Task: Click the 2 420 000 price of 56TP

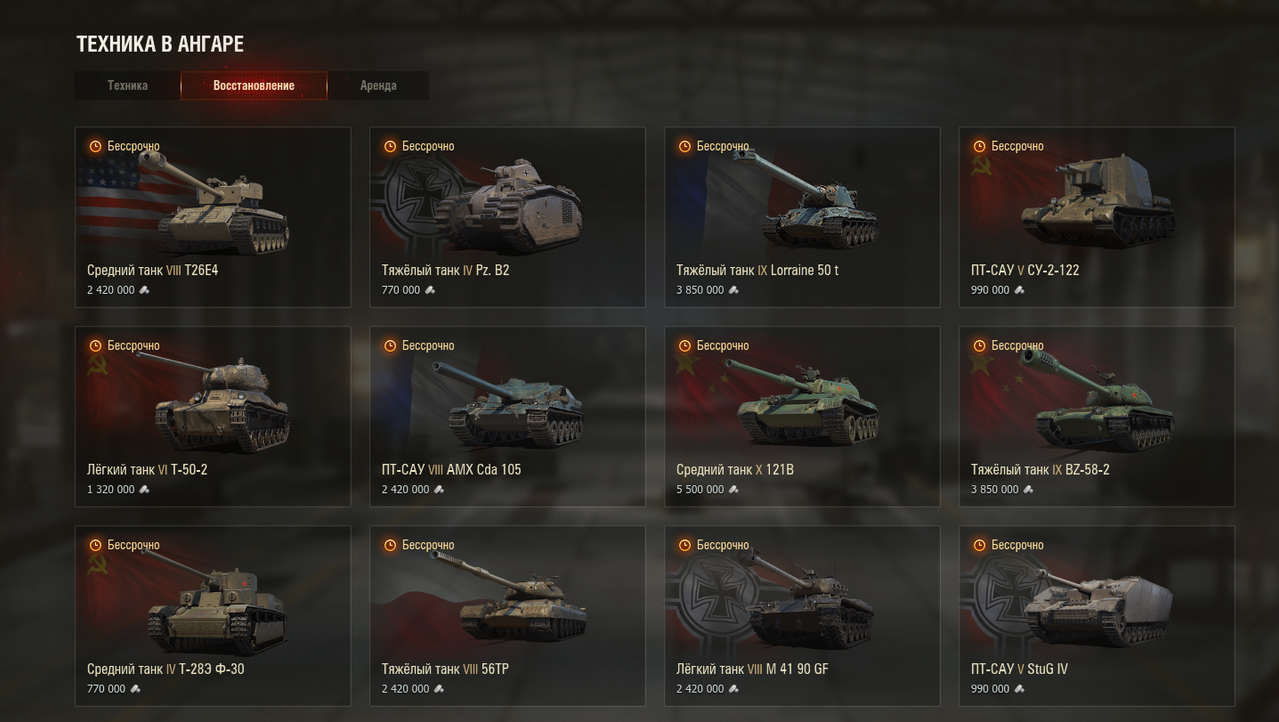Action: pyautogui.click(x=405, y=689)
